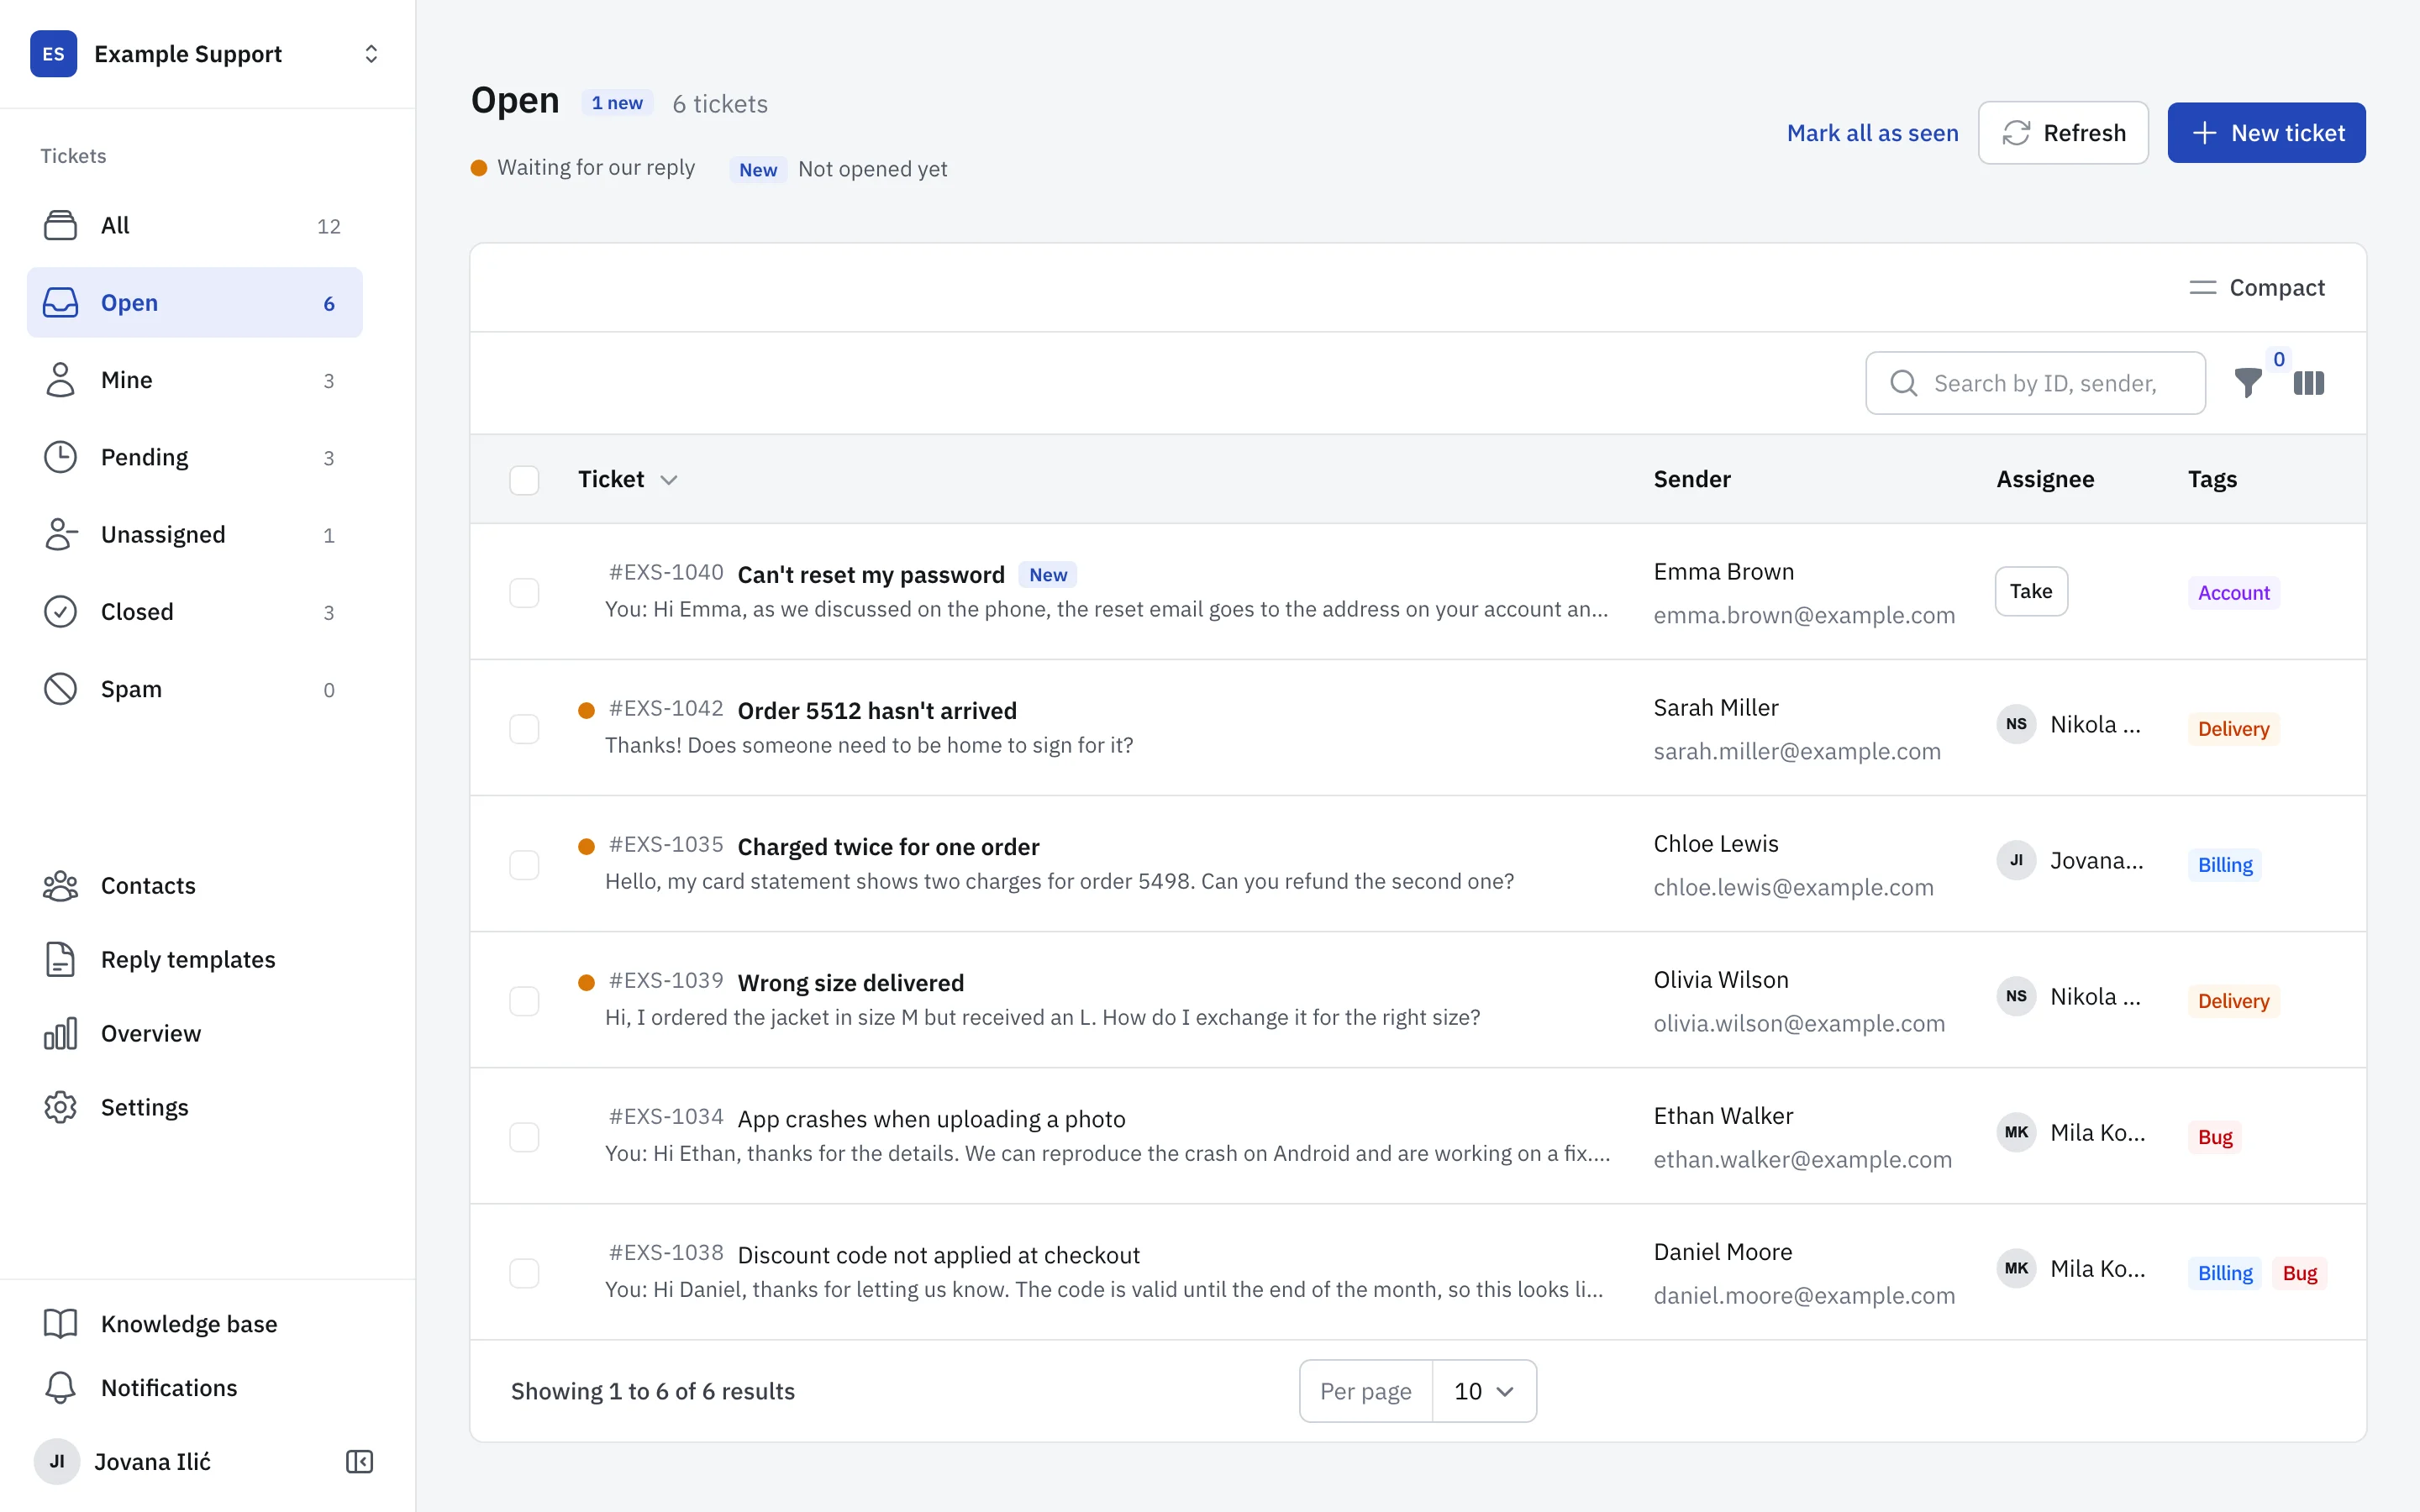
Task: Take the Emma Brown ticket
Action: pyautogui.click(x=2031, y=591)
